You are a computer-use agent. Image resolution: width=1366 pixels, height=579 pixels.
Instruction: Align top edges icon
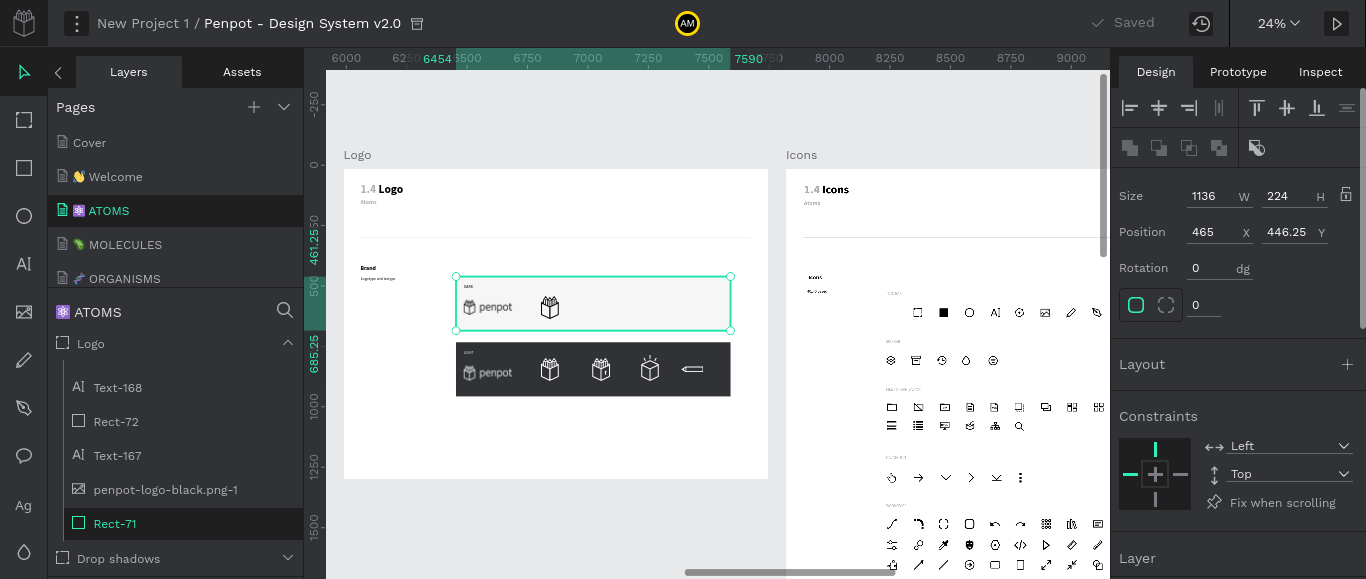tap(1257, 108)
